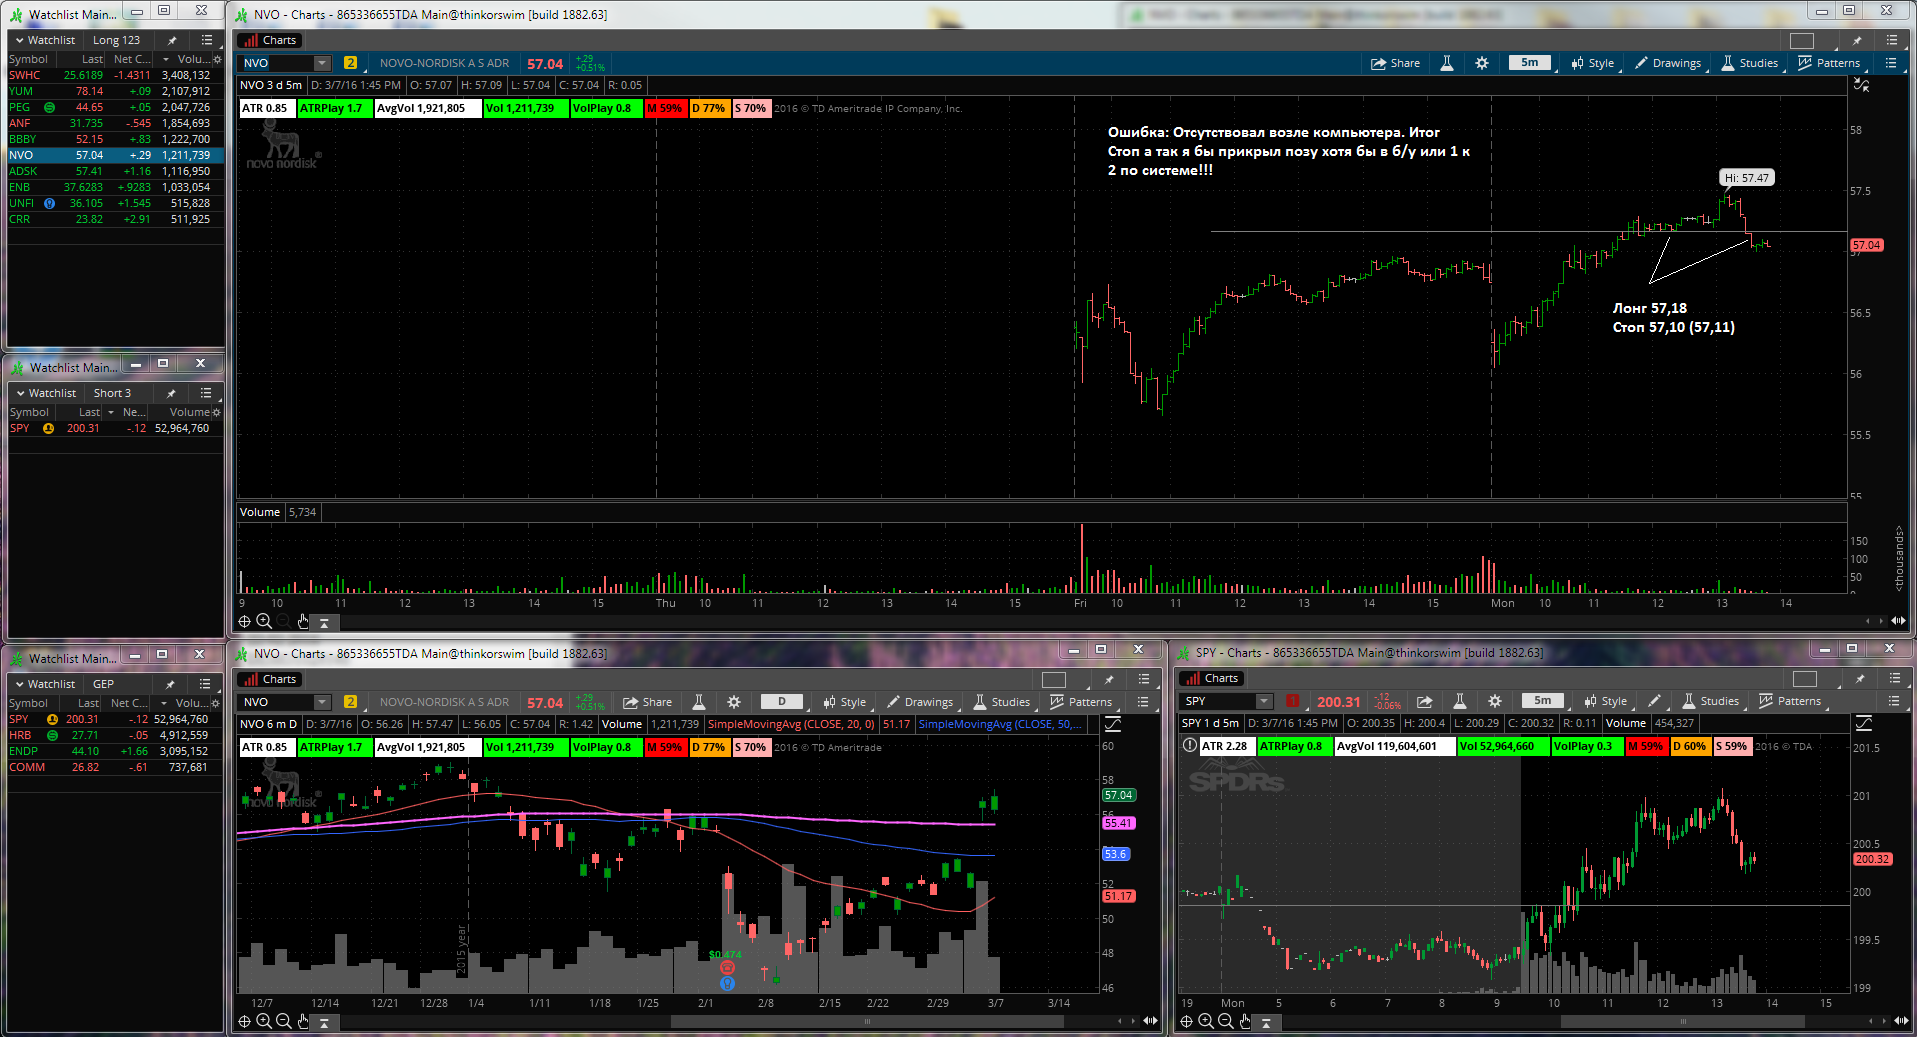Click horizontal scrollbar under NVO daily chart
The width and height of the screenshot is (1917, 1037).
[867, 1022]
